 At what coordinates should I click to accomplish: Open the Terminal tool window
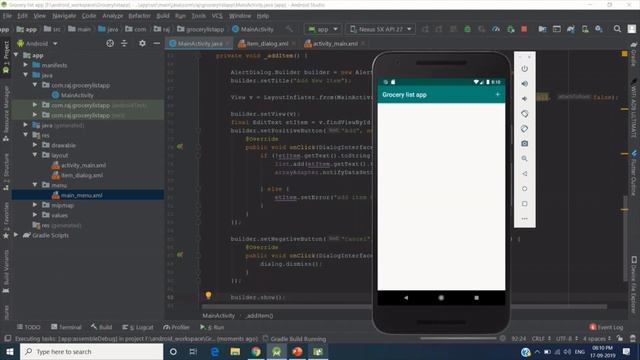click(66, 327)
